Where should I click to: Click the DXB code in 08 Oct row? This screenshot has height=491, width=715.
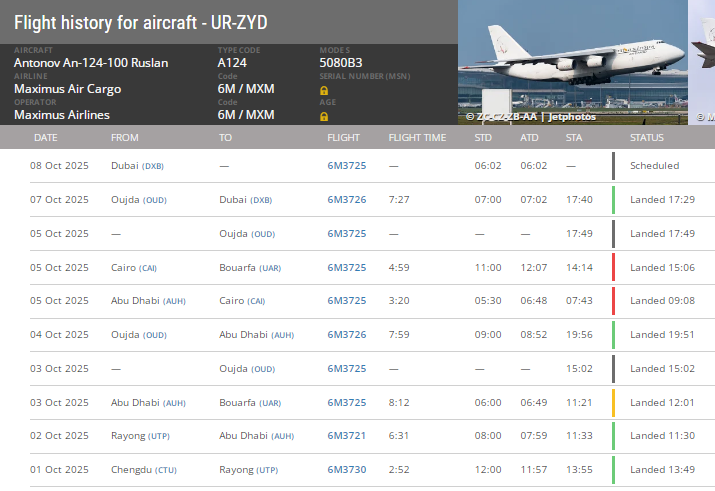(153, 166)
